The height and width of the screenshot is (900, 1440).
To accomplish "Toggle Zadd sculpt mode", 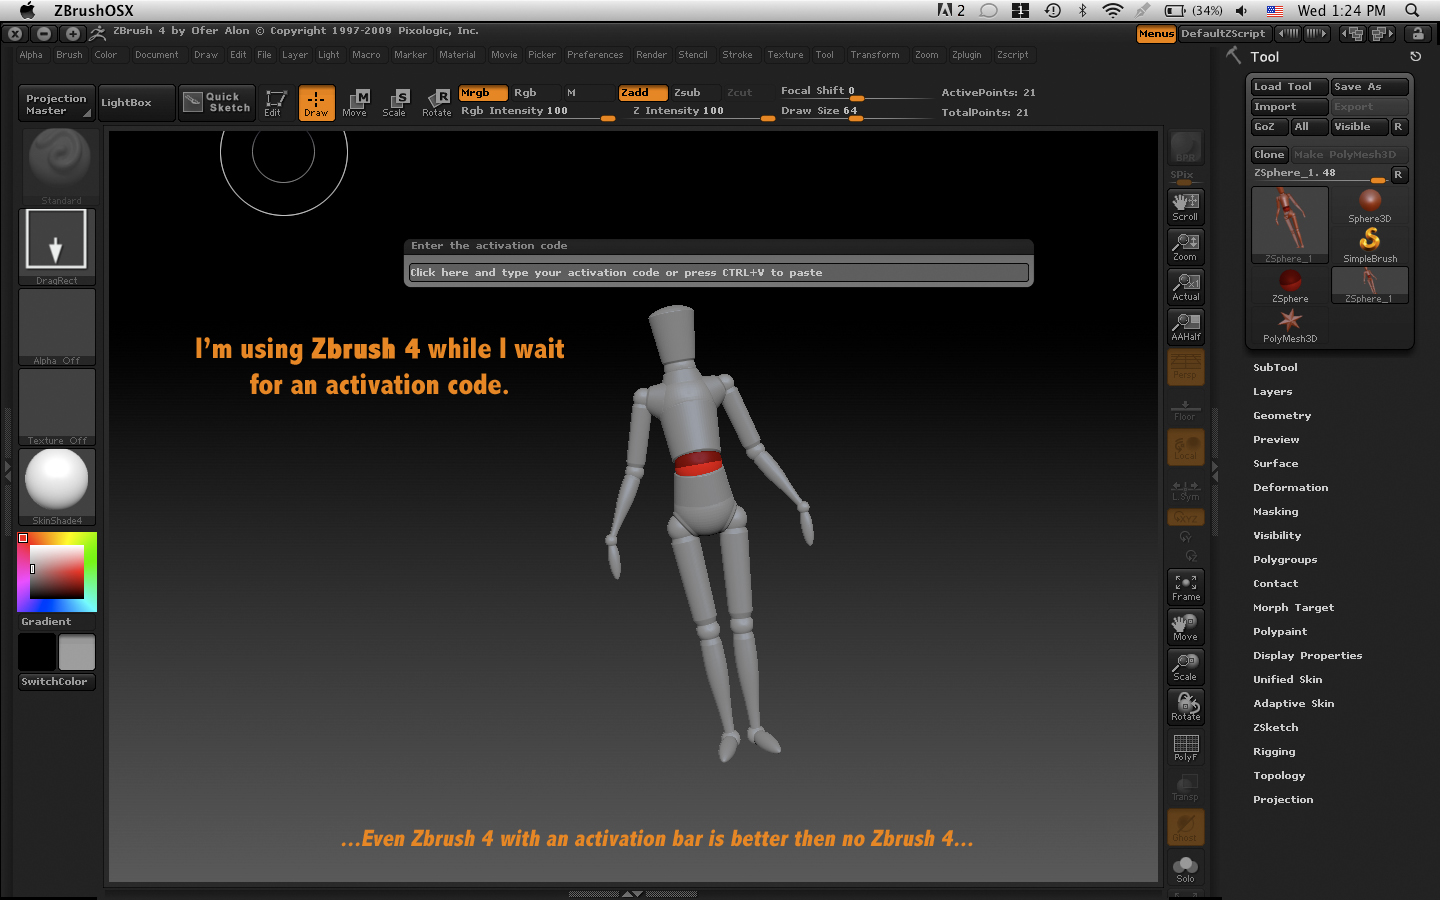I will [642, 93].
